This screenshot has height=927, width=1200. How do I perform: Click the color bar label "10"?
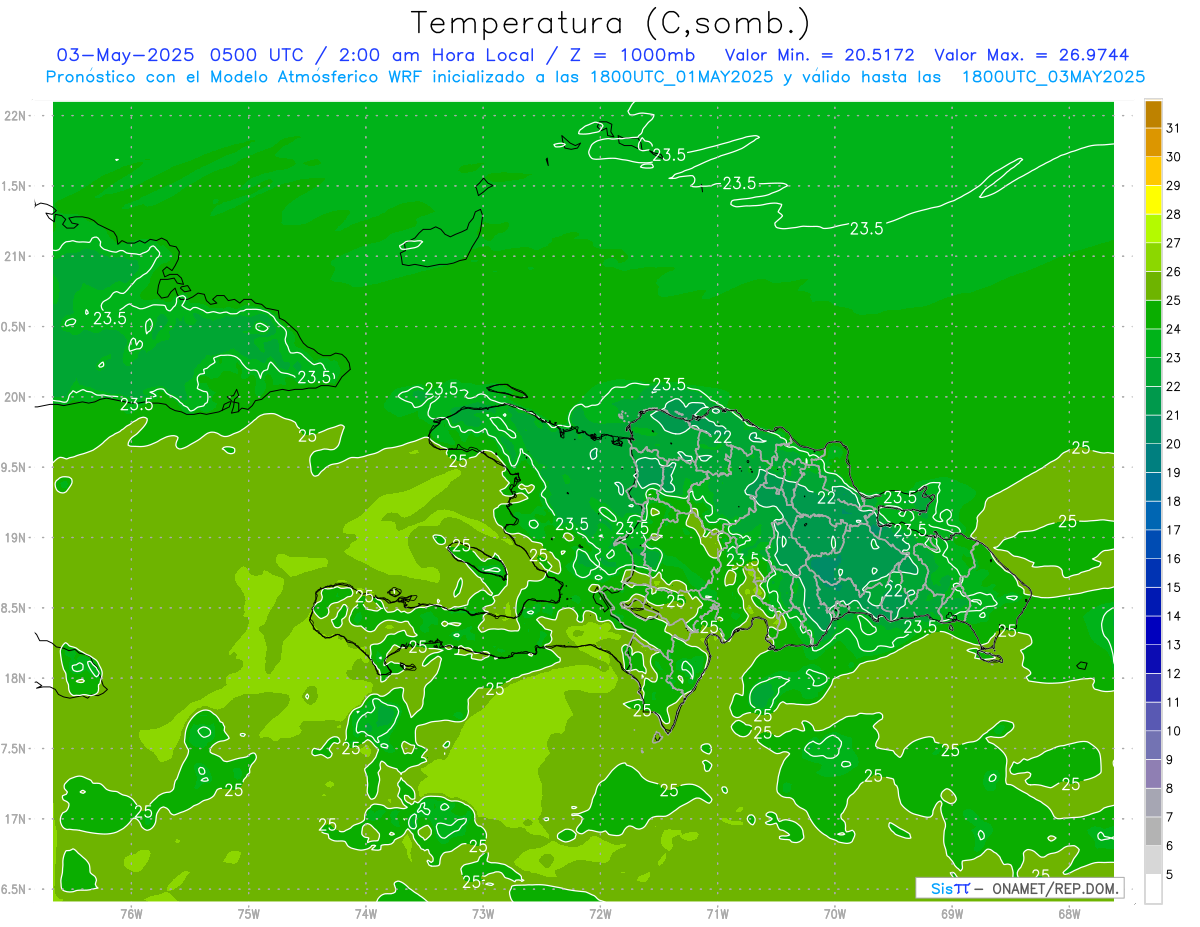point(1173,731)
